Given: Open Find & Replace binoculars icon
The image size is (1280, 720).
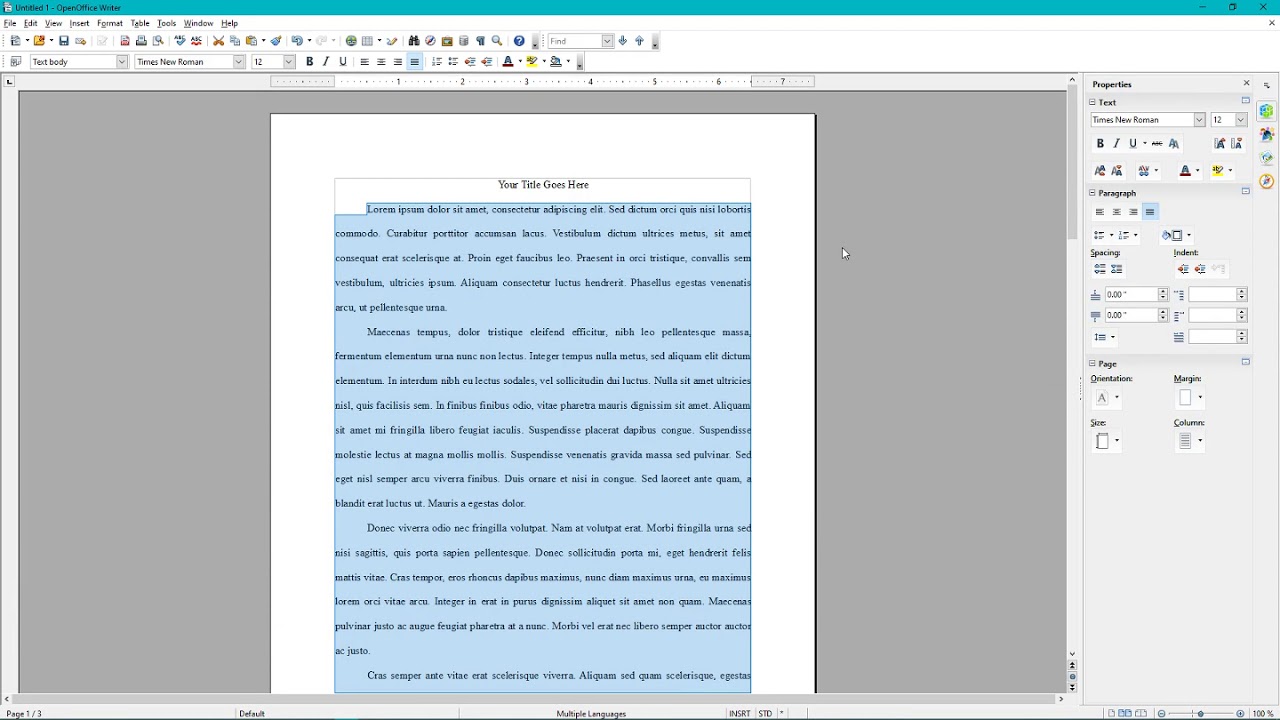Looking at the screenshot, I should (414, 41).
